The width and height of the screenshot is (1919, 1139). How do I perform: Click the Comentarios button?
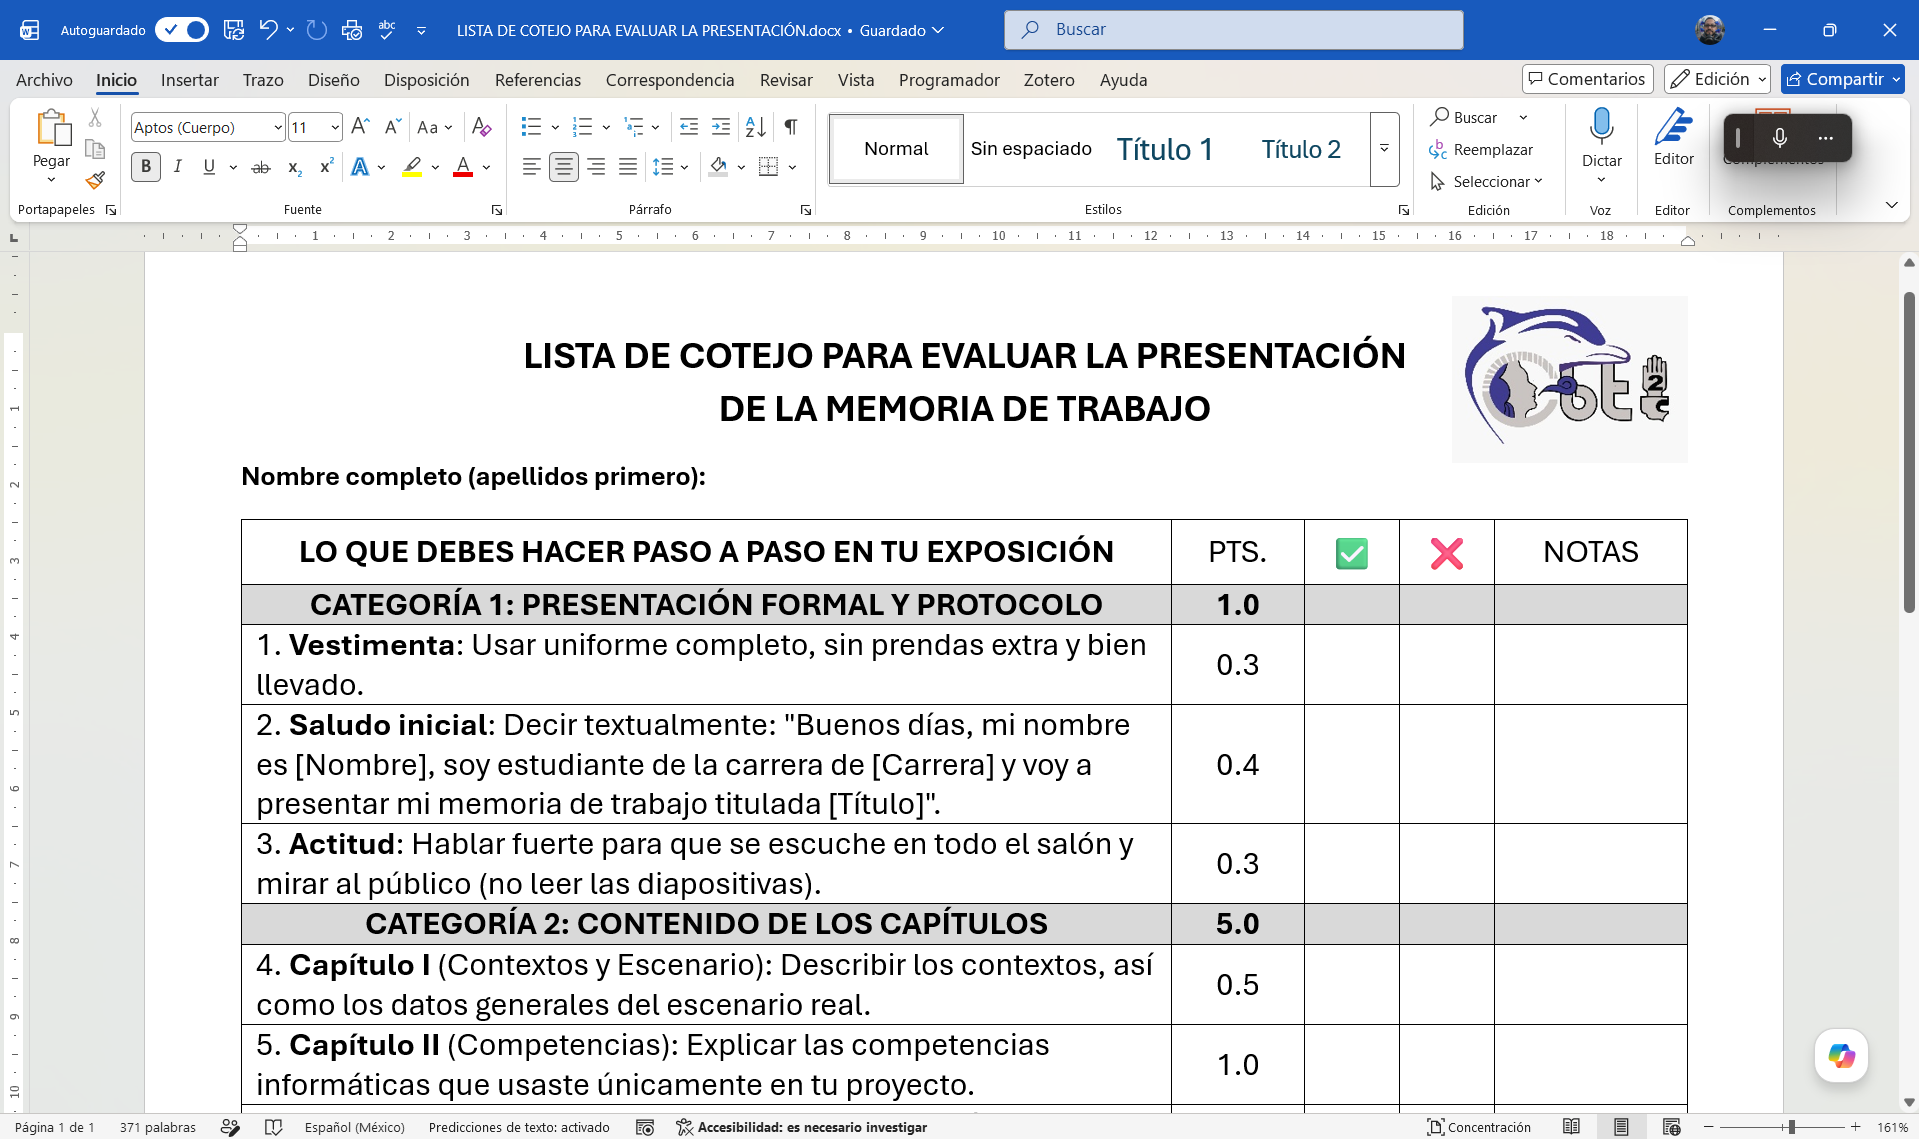point(1587,79)
